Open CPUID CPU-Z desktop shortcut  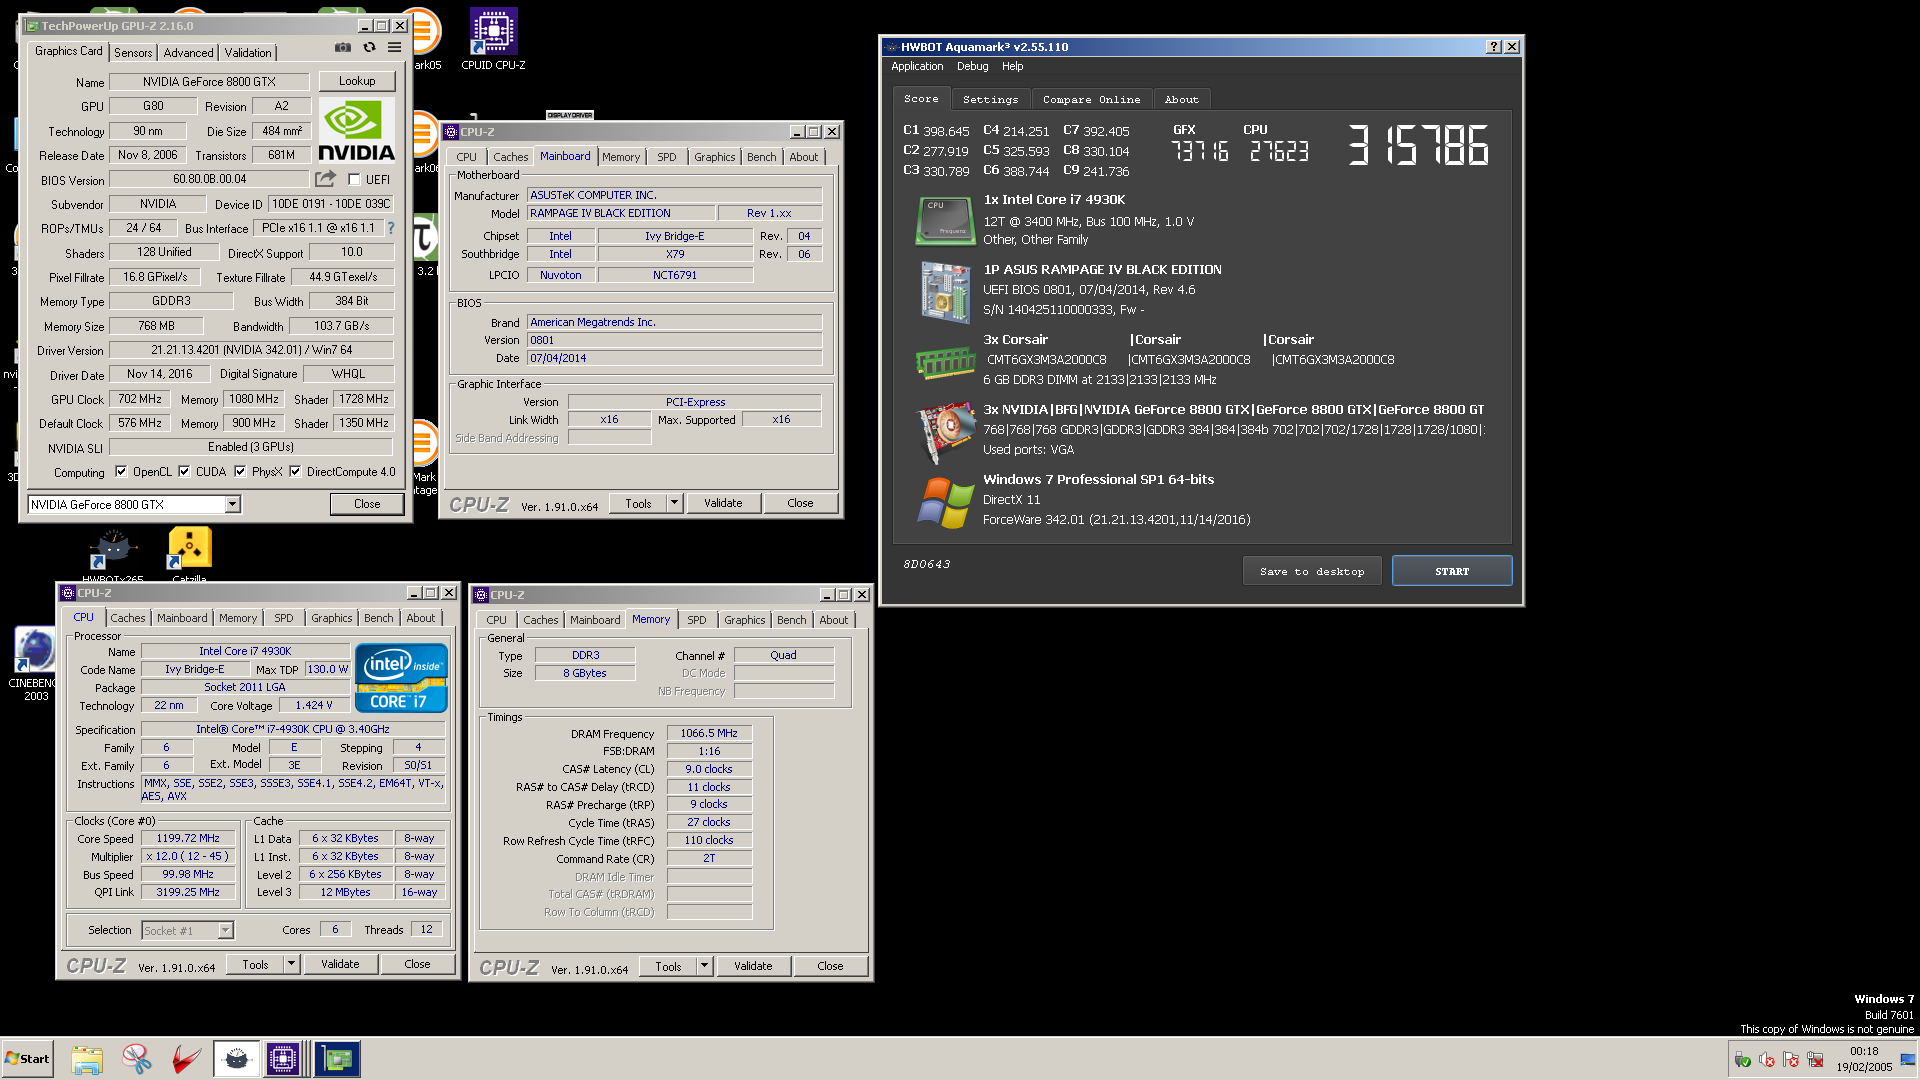coord(493,40)
